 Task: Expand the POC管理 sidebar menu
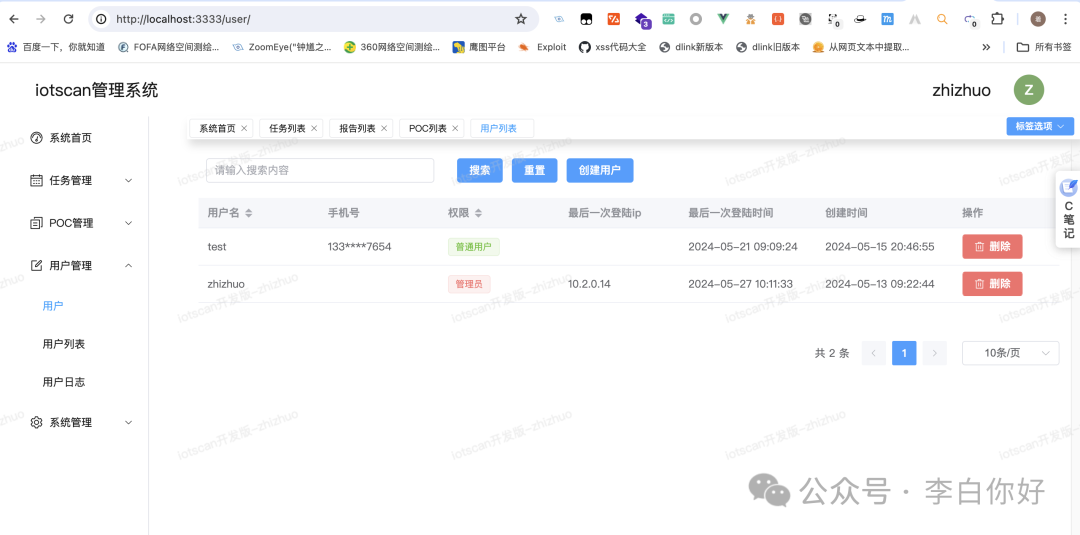(128, 223)
